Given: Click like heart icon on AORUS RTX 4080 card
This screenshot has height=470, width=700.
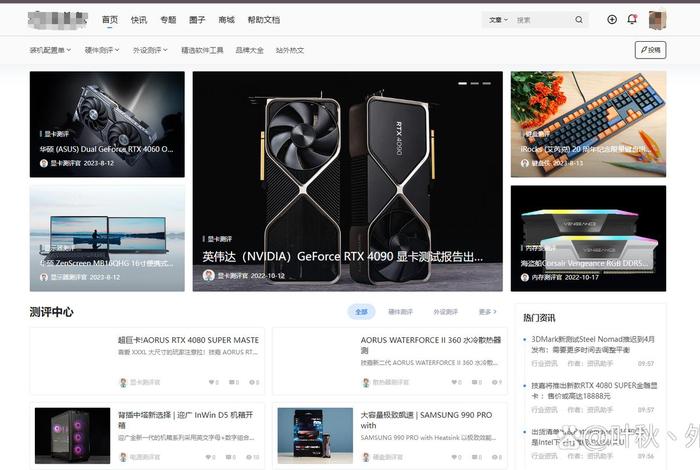Looking at the screenshot, I should tap(211, 382).
